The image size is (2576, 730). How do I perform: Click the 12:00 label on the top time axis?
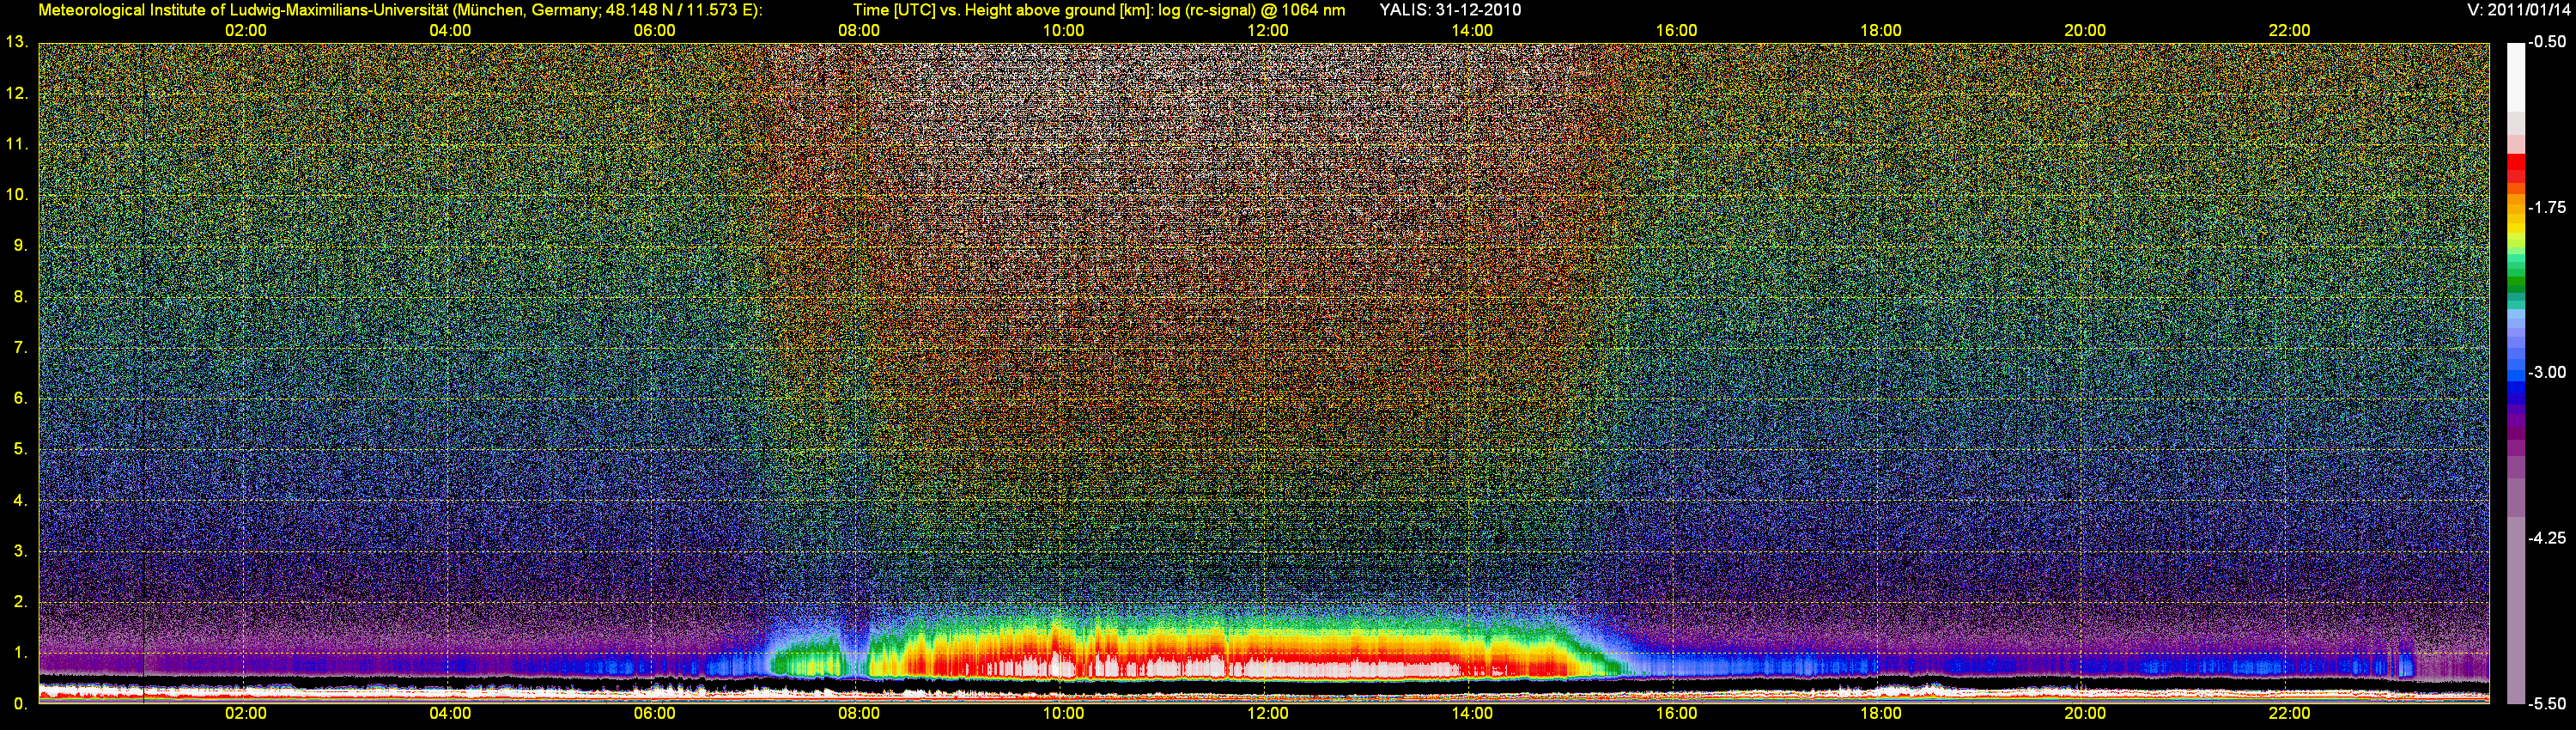(1268, 30)
